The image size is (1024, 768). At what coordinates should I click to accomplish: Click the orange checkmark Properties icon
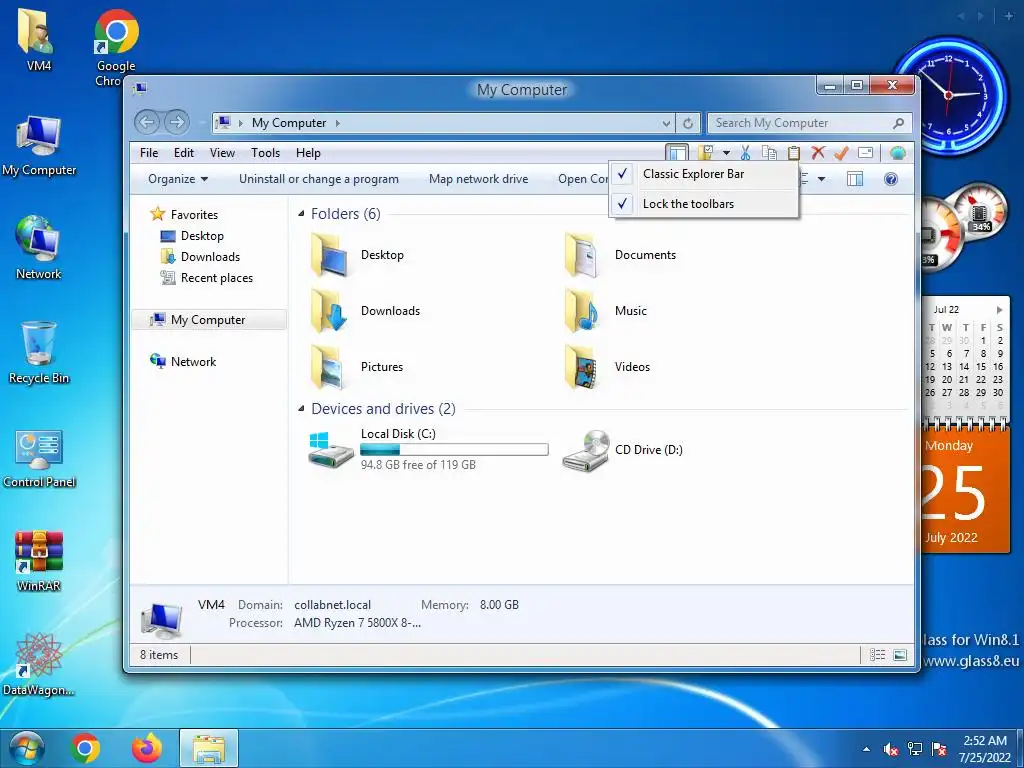tap(841, 153)
